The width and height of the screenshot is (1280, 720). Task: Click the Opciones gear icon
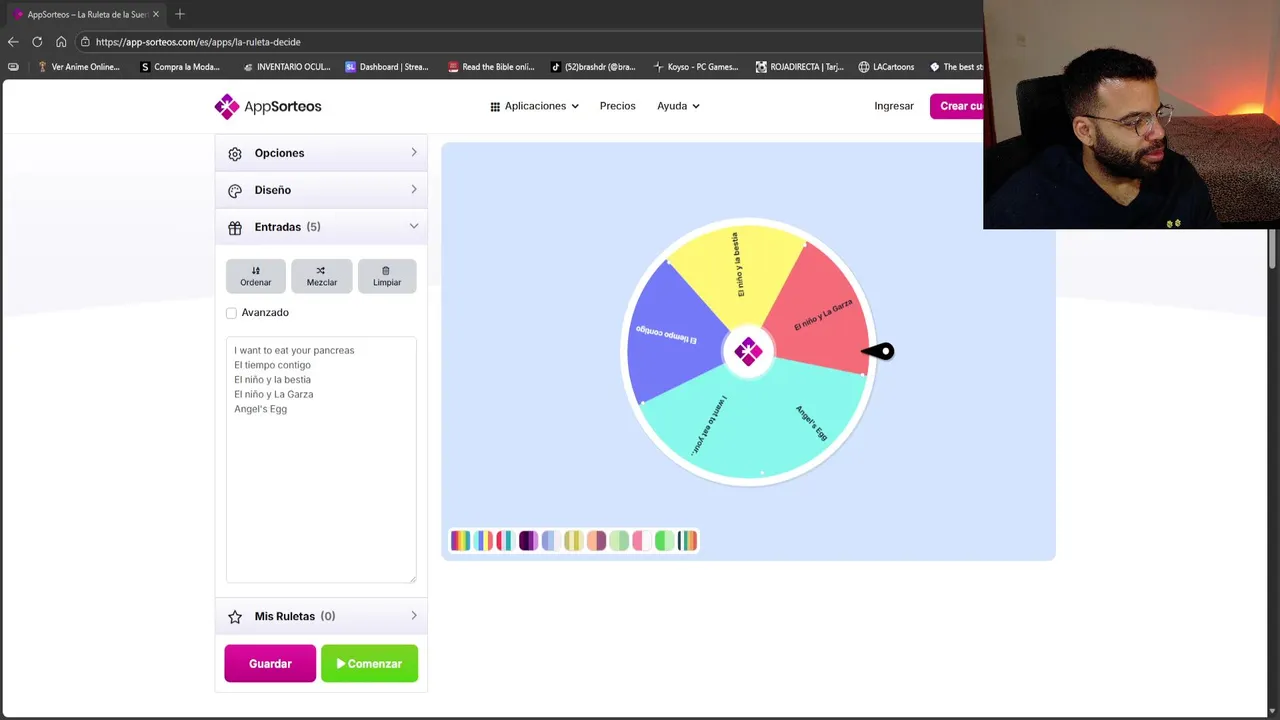coord(235,154)
